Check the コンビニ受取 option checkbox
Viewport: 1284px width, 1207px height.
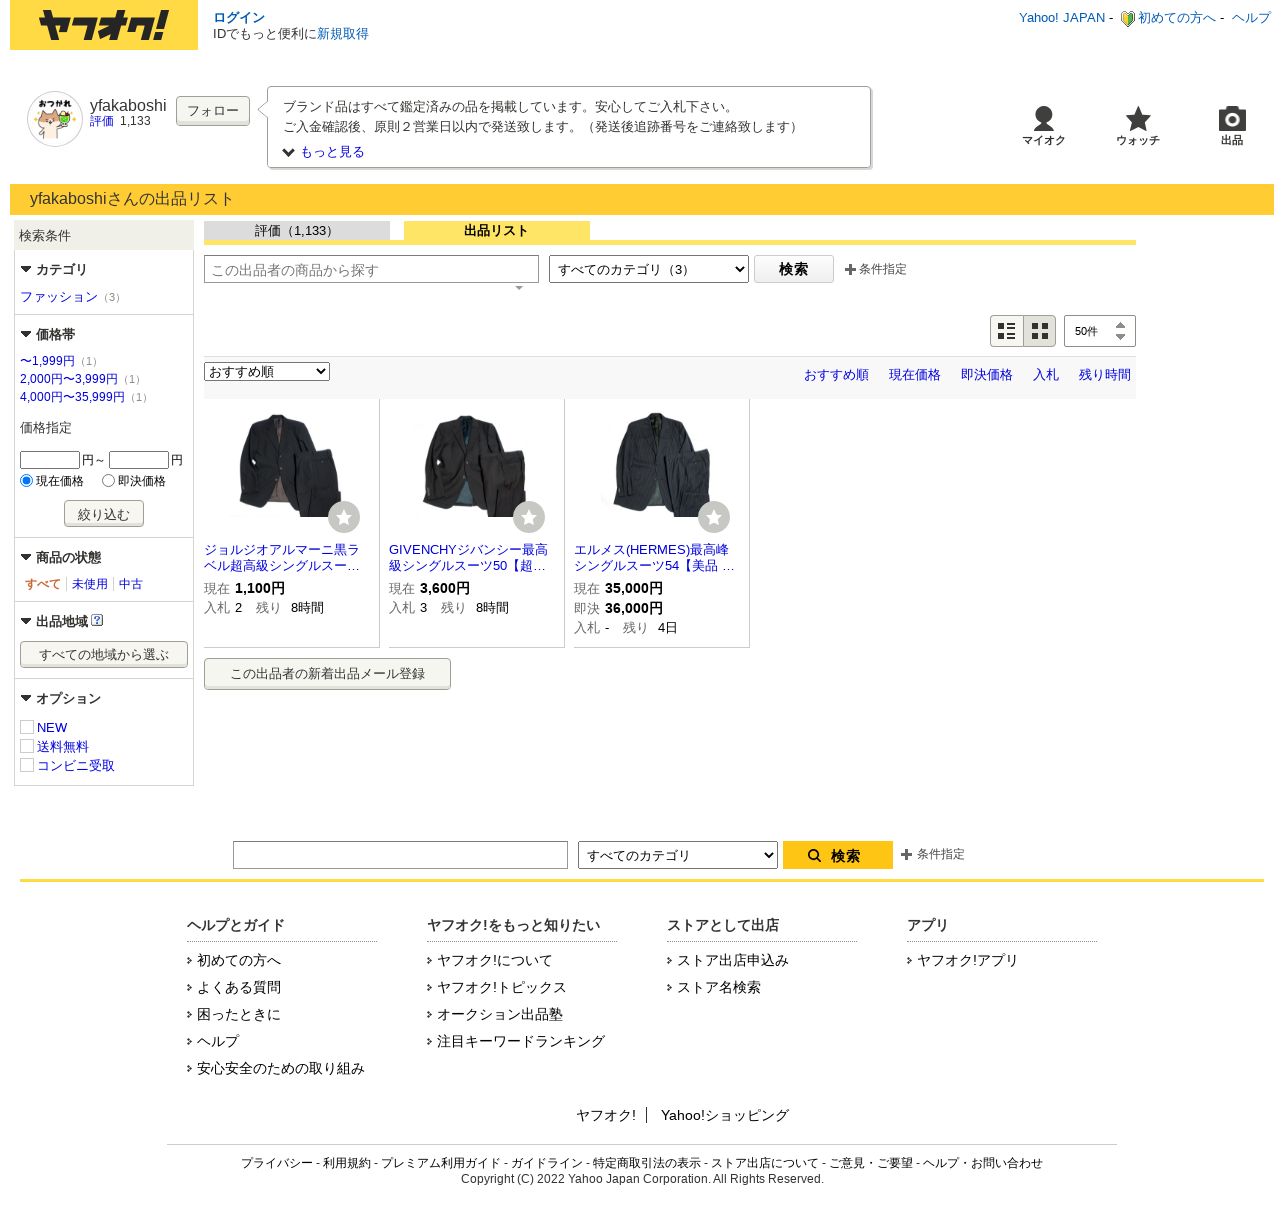[27, 765]
